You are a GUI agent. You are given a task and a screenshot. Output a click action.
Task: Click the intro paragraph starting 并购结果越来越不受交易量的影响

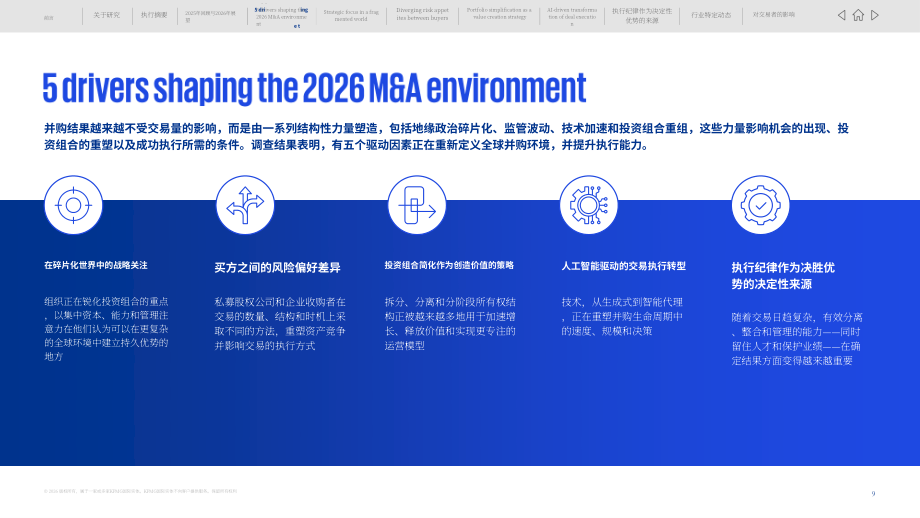click(447, 136)
